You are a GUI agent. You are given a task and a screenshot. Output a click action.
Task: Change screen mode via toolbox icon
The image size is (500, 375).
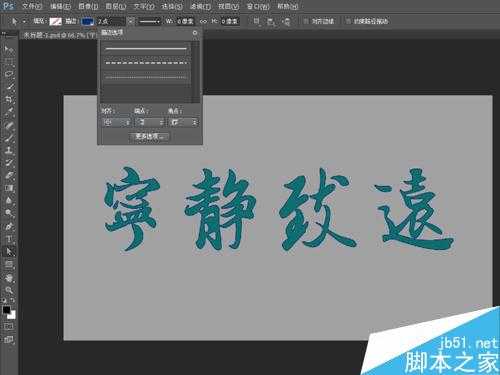pyautogui.click(x=9, y=340)
